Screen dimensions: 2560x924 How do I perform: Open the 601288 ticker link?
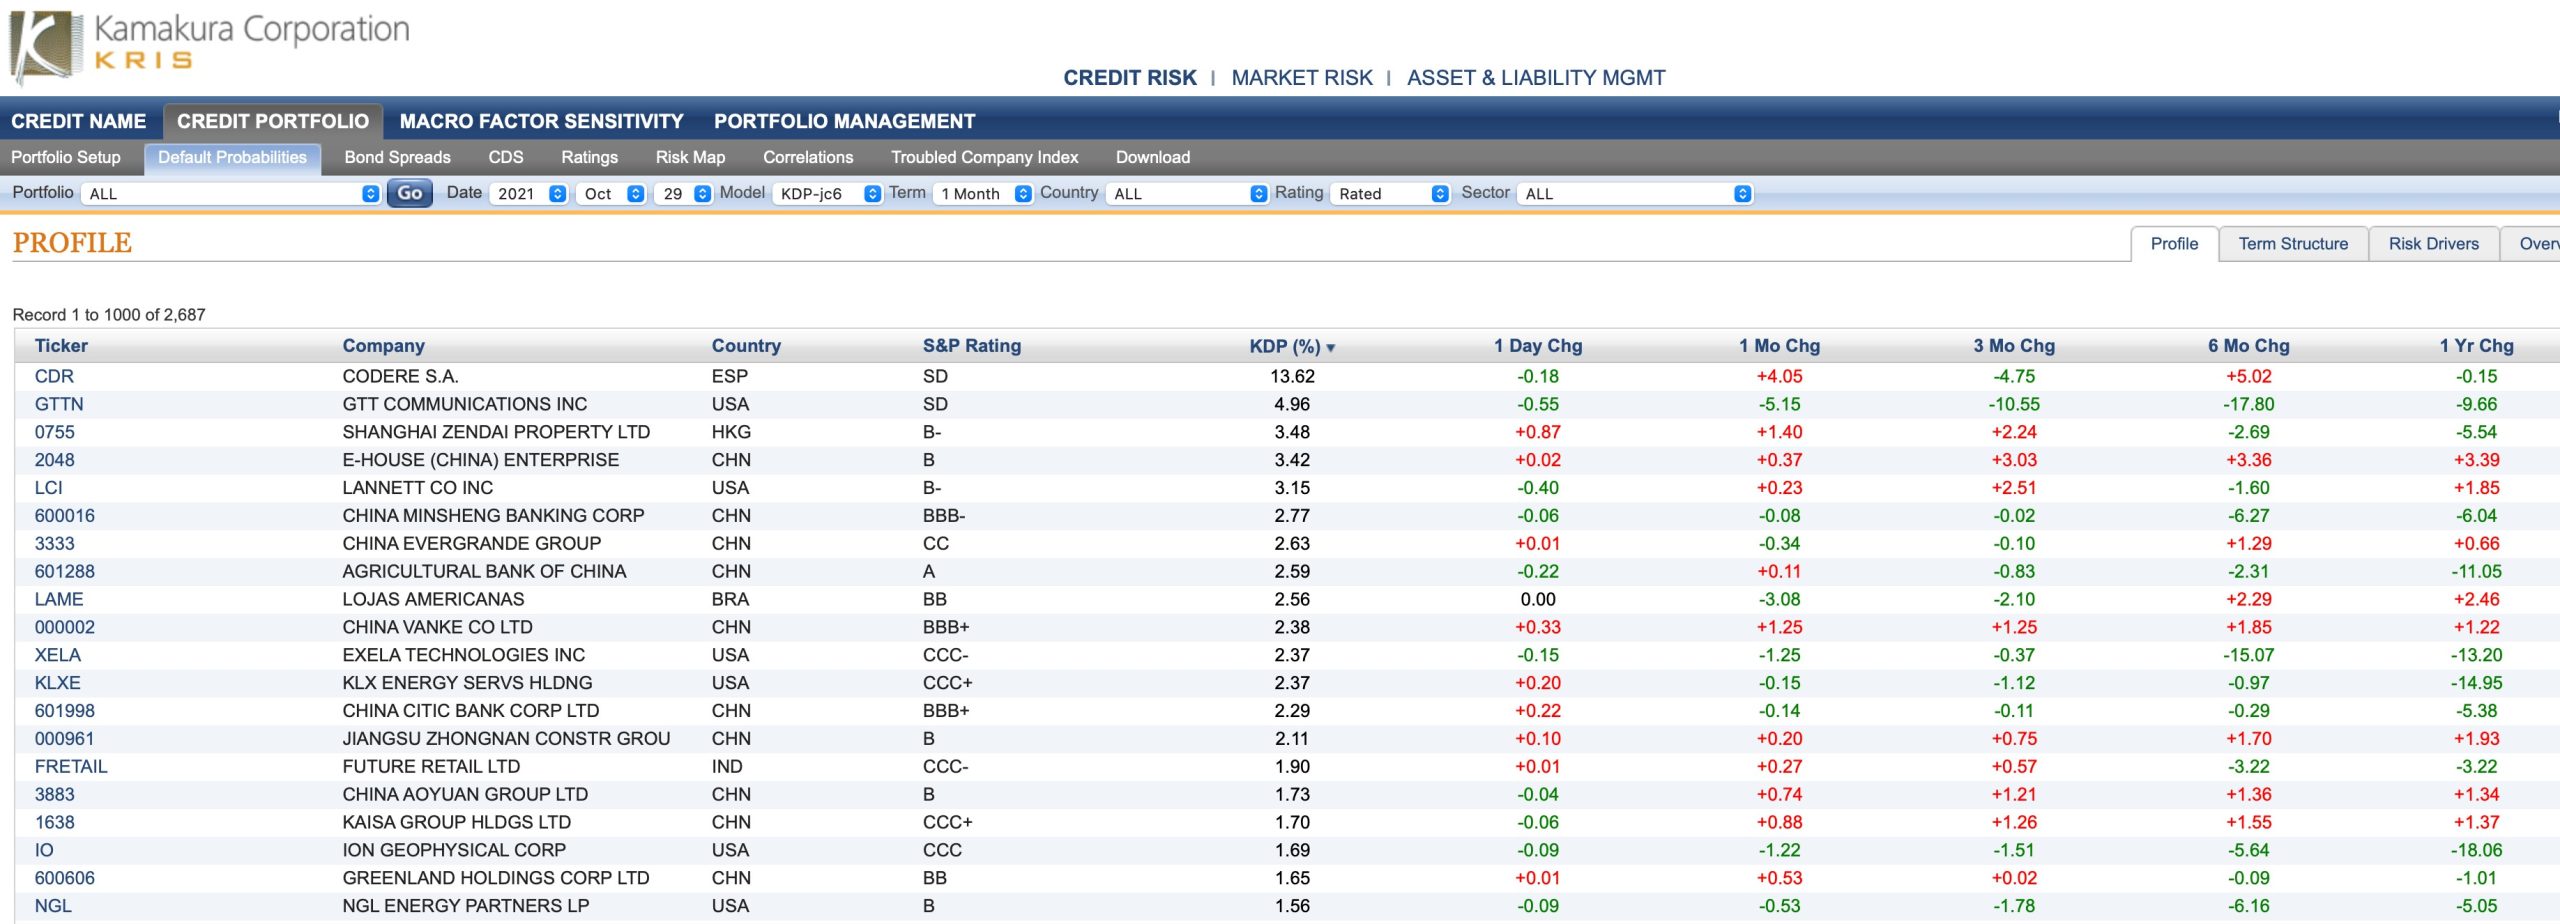(65, 573)
